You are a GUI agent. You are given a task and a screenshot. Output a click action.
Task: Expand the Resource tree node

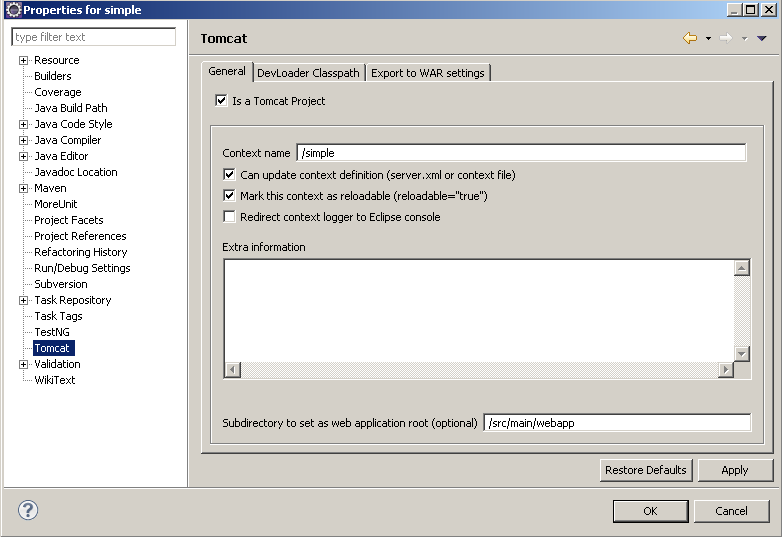tap(23, 60)
